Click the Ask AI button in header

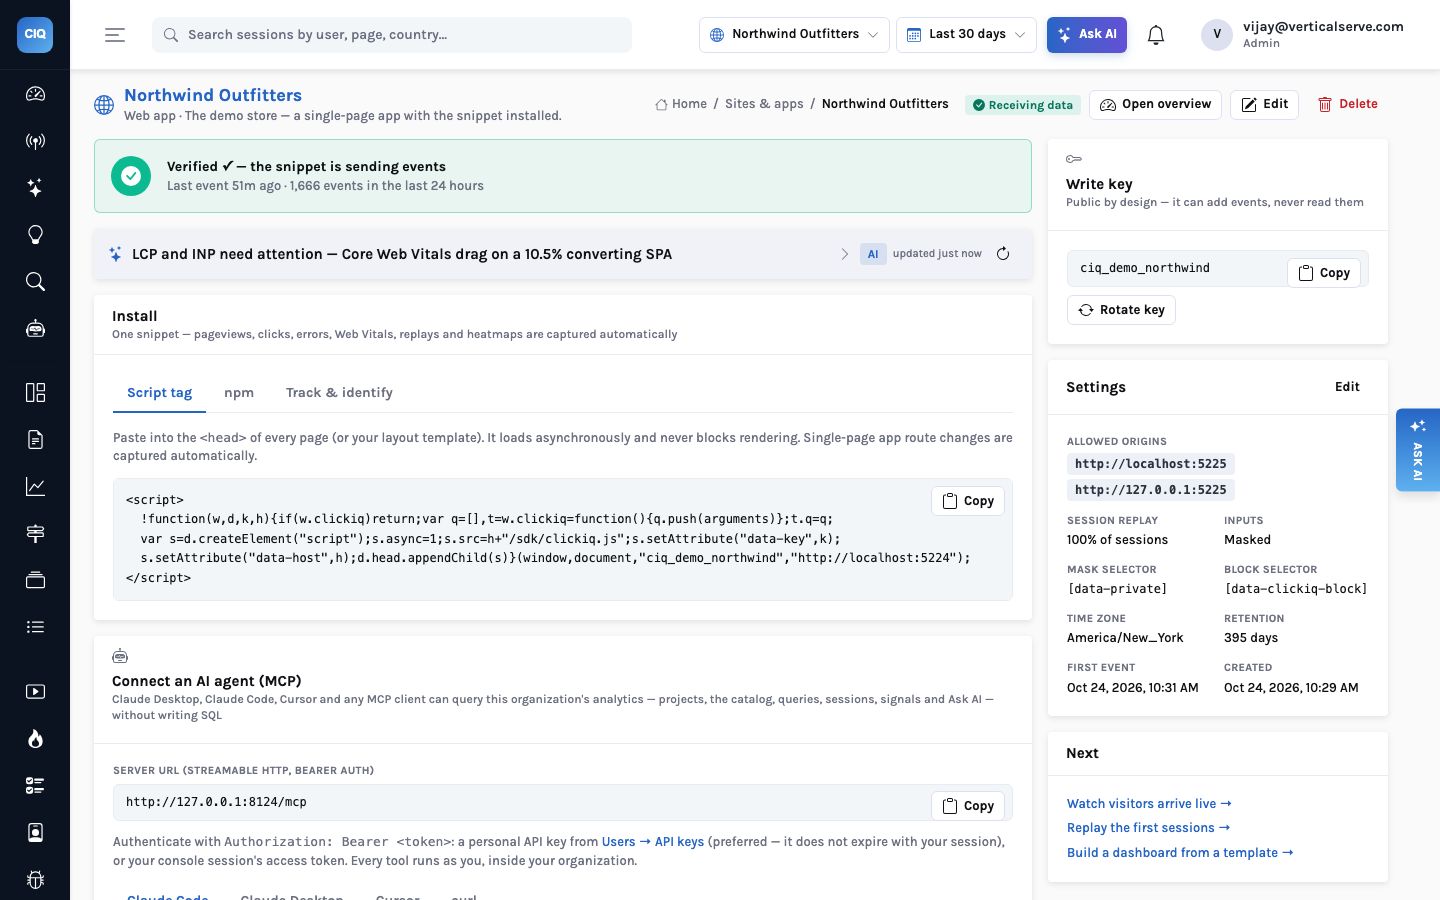1087,34
